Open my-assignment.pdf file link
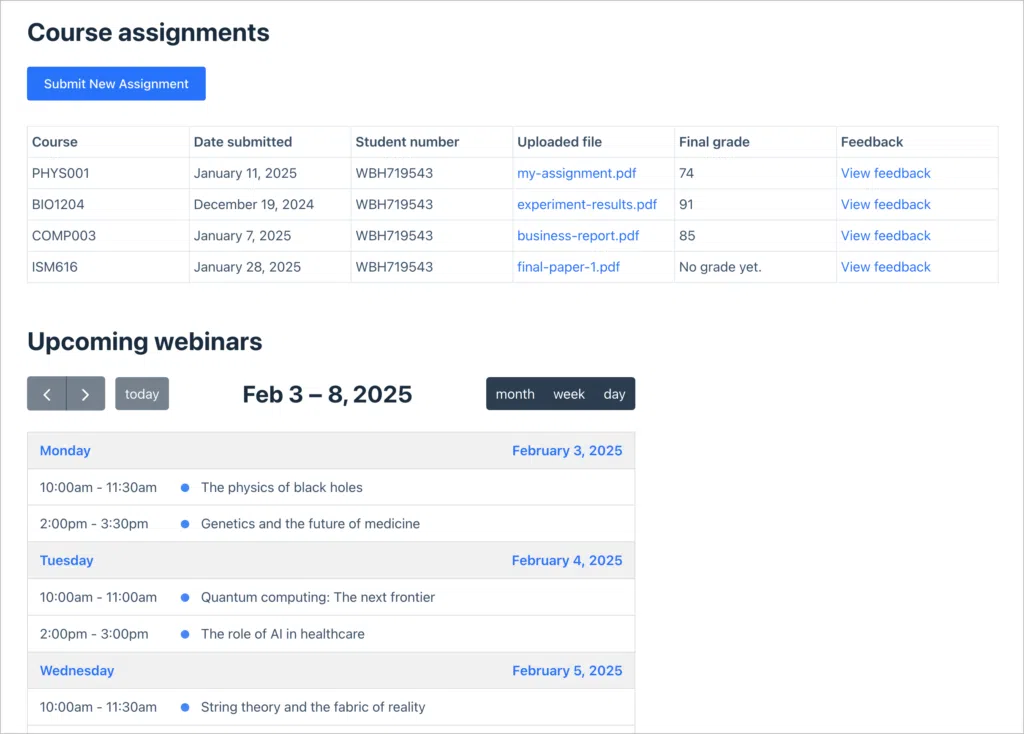Screen dimensions: 1024x734 point(576,173)
